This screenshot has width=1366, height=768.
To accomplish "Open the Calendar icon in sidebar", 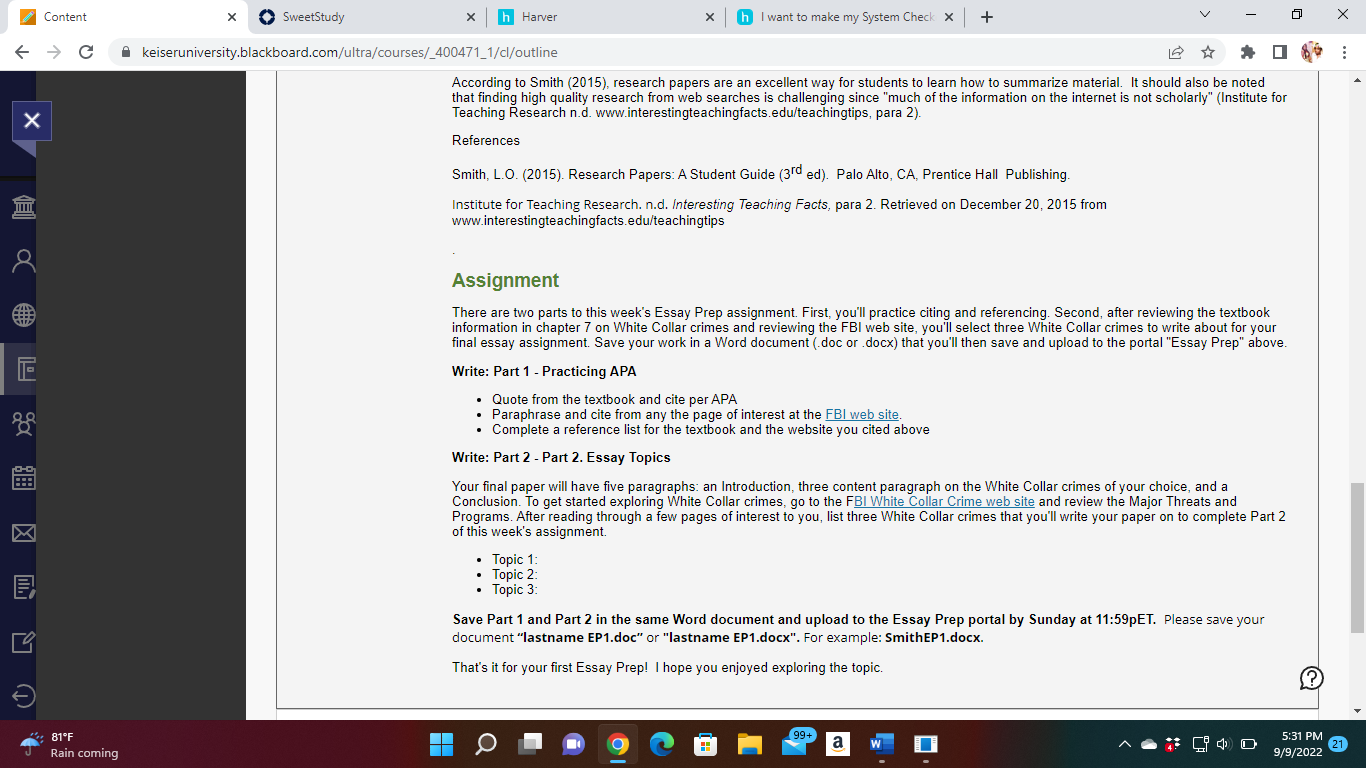I will [23, 479].
